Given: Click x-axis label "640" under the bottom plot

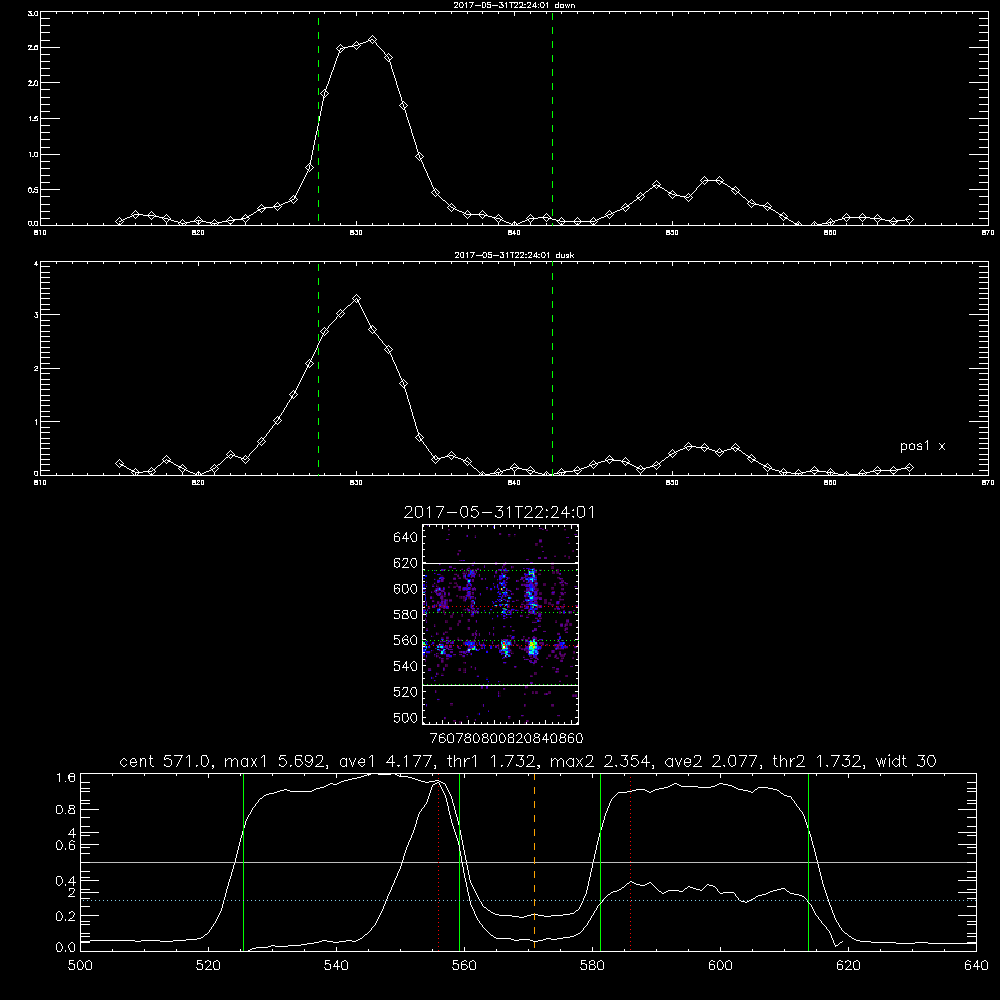Looking at the screenshot, I should [976, 965].
